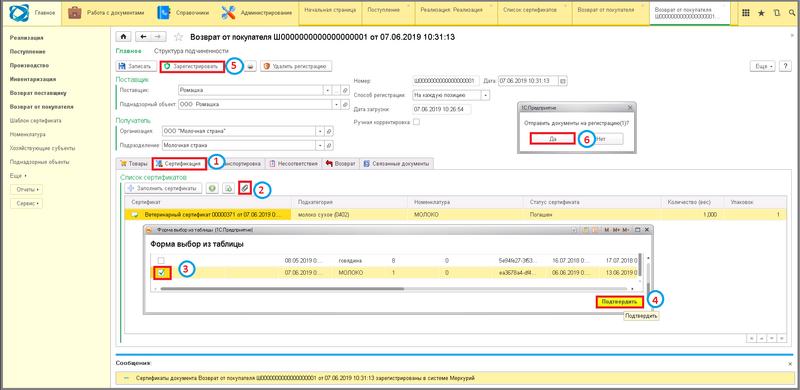Open the Работа с документами section
Image resolution: width=800 pixels, height=390 pixels.
[106, 13]
